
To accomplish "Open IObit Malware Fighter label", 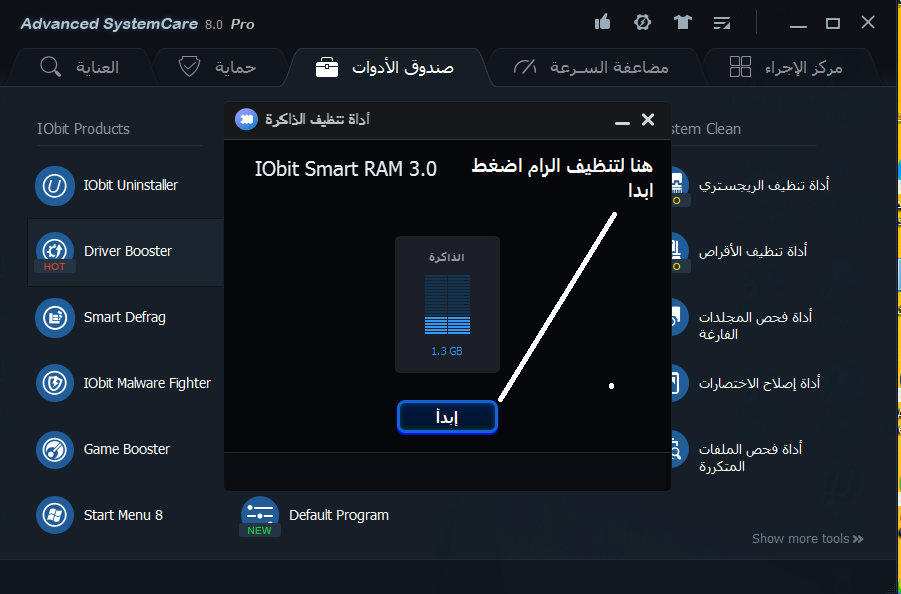I will (147, 383).
